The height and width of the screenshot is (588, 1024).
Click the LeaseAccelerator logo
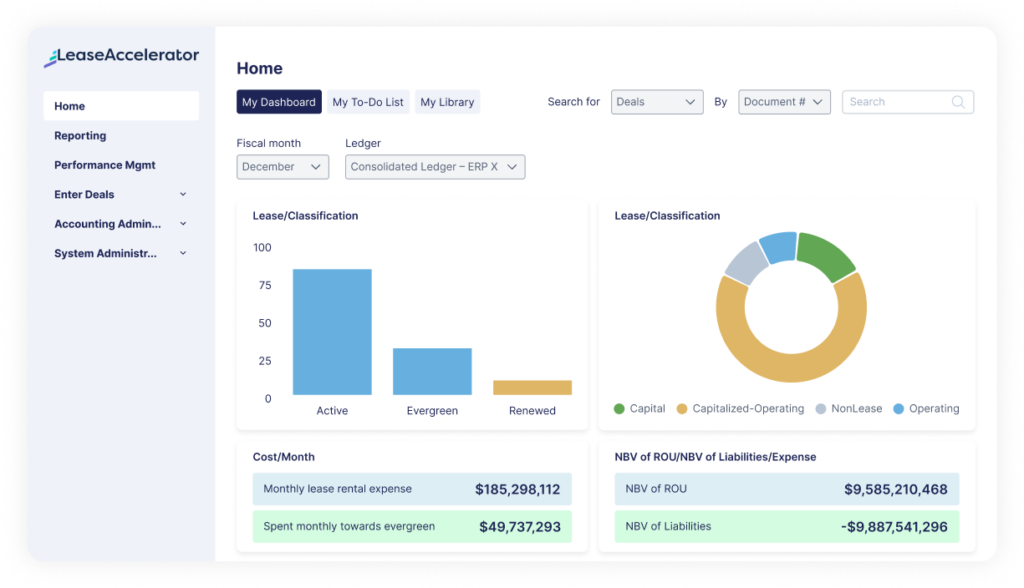120,57
